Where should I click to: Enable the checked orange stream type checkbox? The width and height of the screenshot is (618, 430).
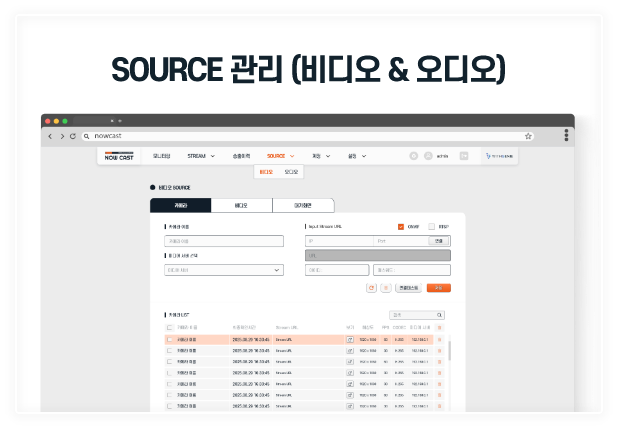click(401, 227)
